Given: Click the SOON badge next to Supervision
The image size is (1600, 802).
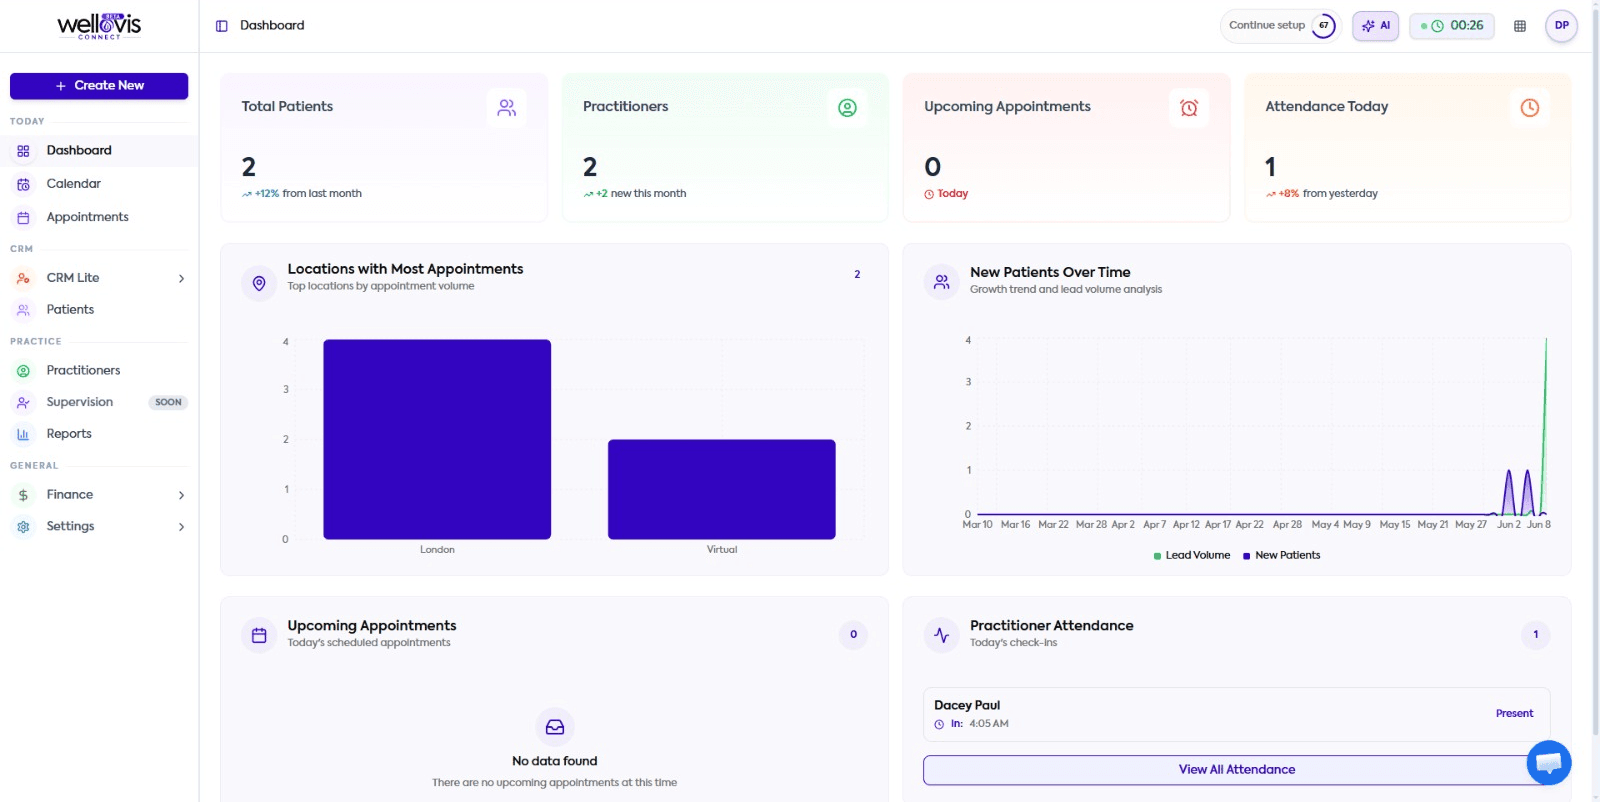Looking at the screenshot, I should click(168, 402).
